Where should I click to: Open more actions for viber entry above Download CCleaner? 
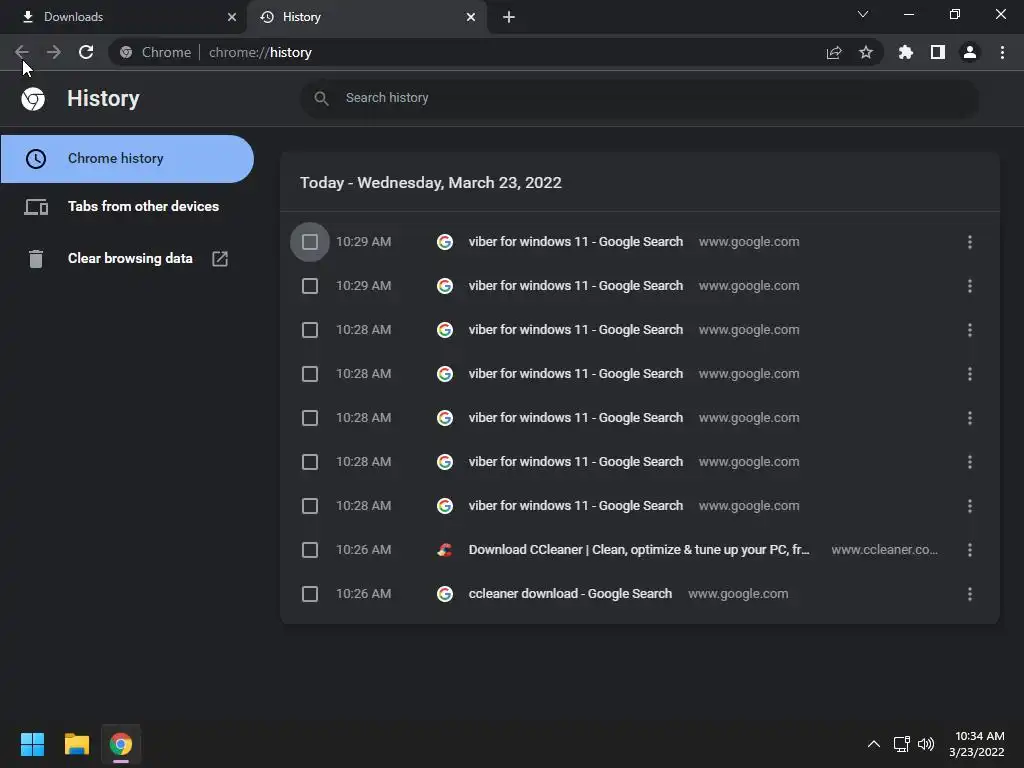pos(970,506)
